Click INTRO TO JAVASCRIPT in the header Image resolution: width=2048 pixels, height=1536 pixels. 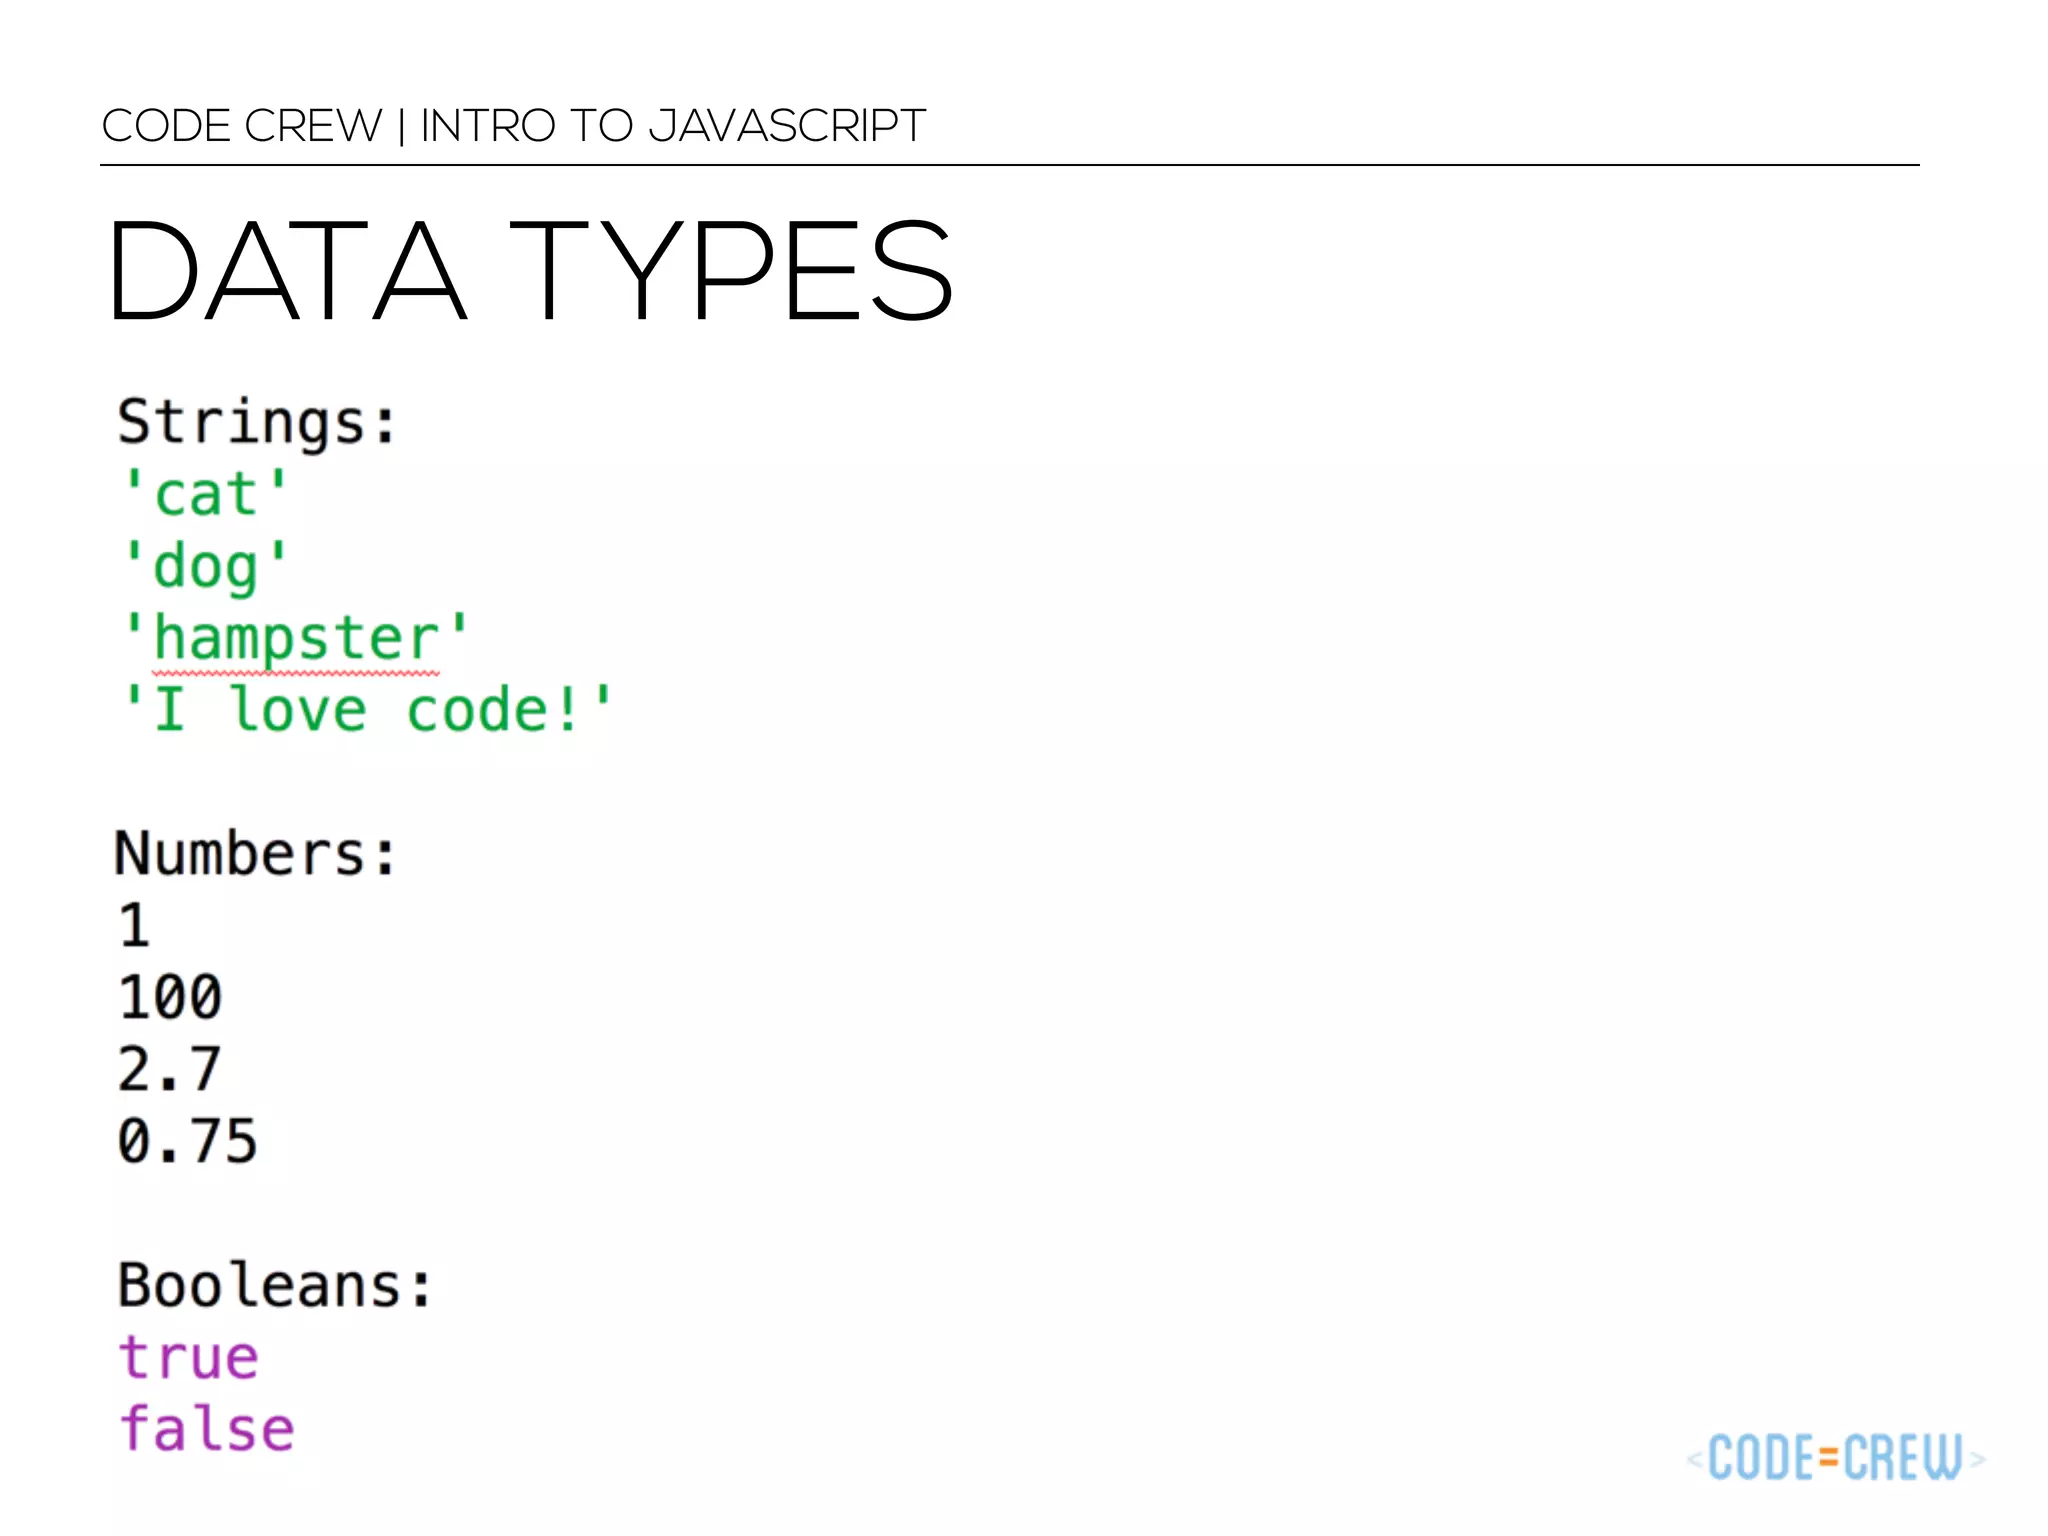[x=673, y=126]
